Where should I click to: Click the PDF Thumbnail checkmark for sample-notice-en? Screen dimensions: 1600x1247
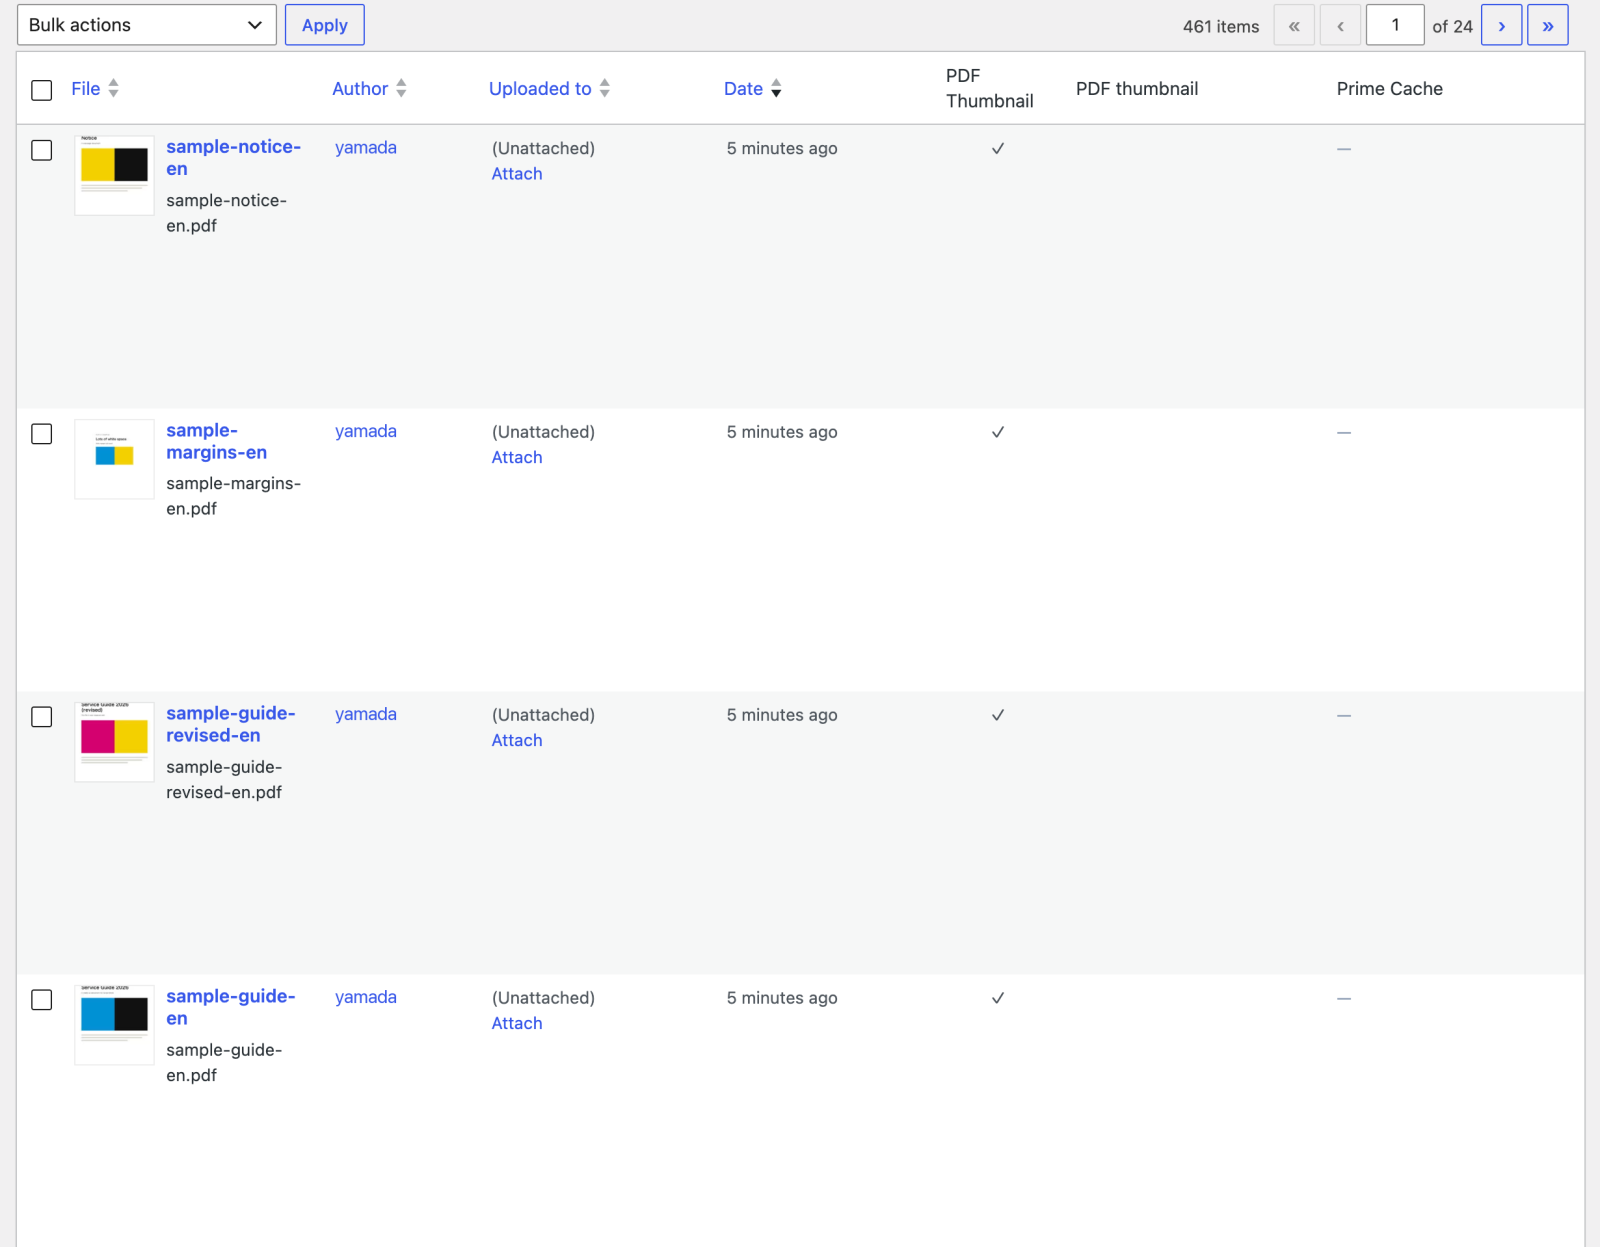click(x=998, y=148)
